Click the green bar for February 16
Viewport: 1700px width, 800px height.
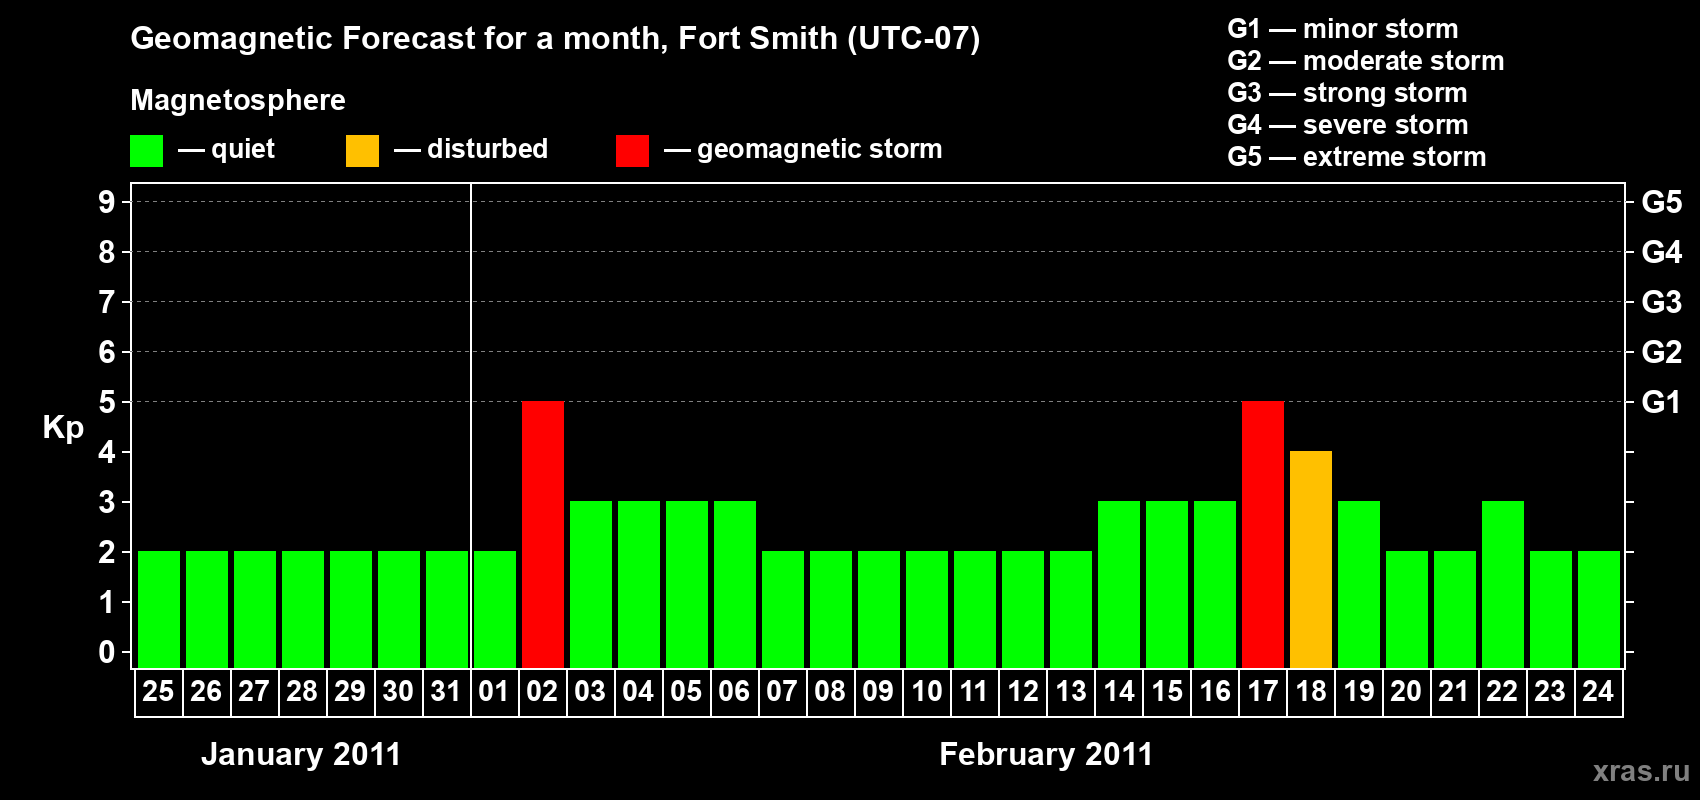1215,585
